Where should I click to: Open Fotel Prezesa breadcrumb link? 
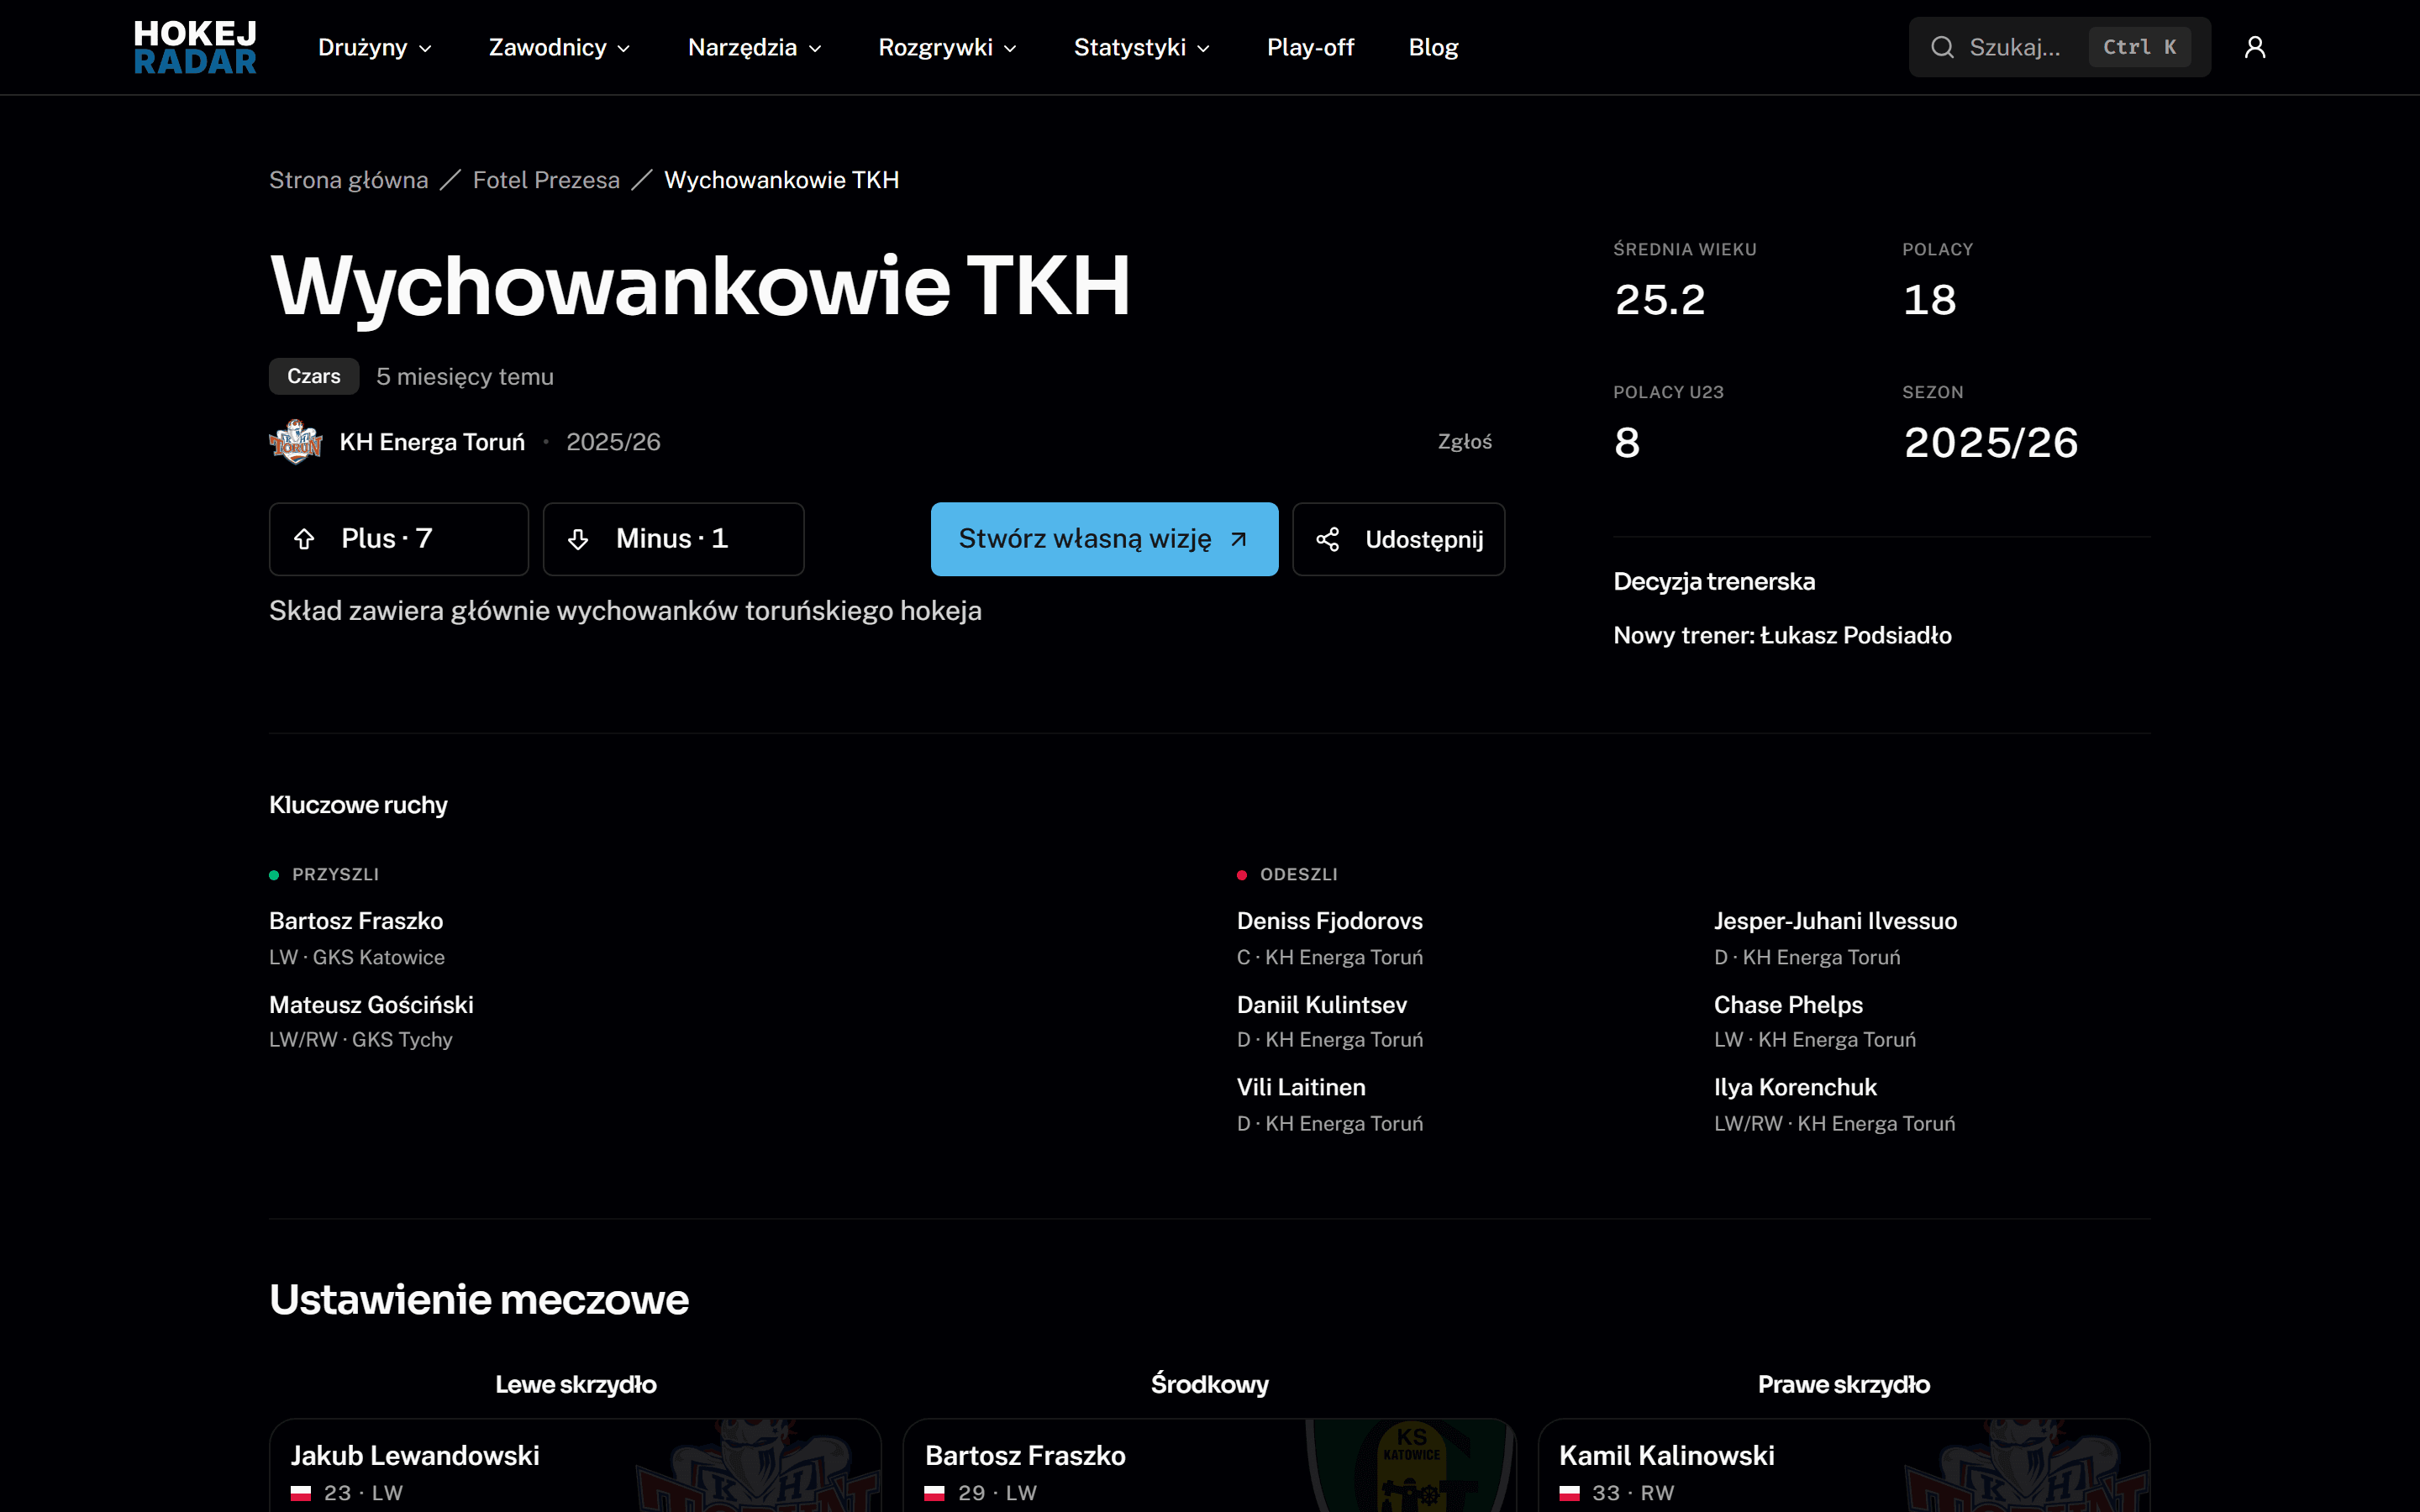[546, 180]
